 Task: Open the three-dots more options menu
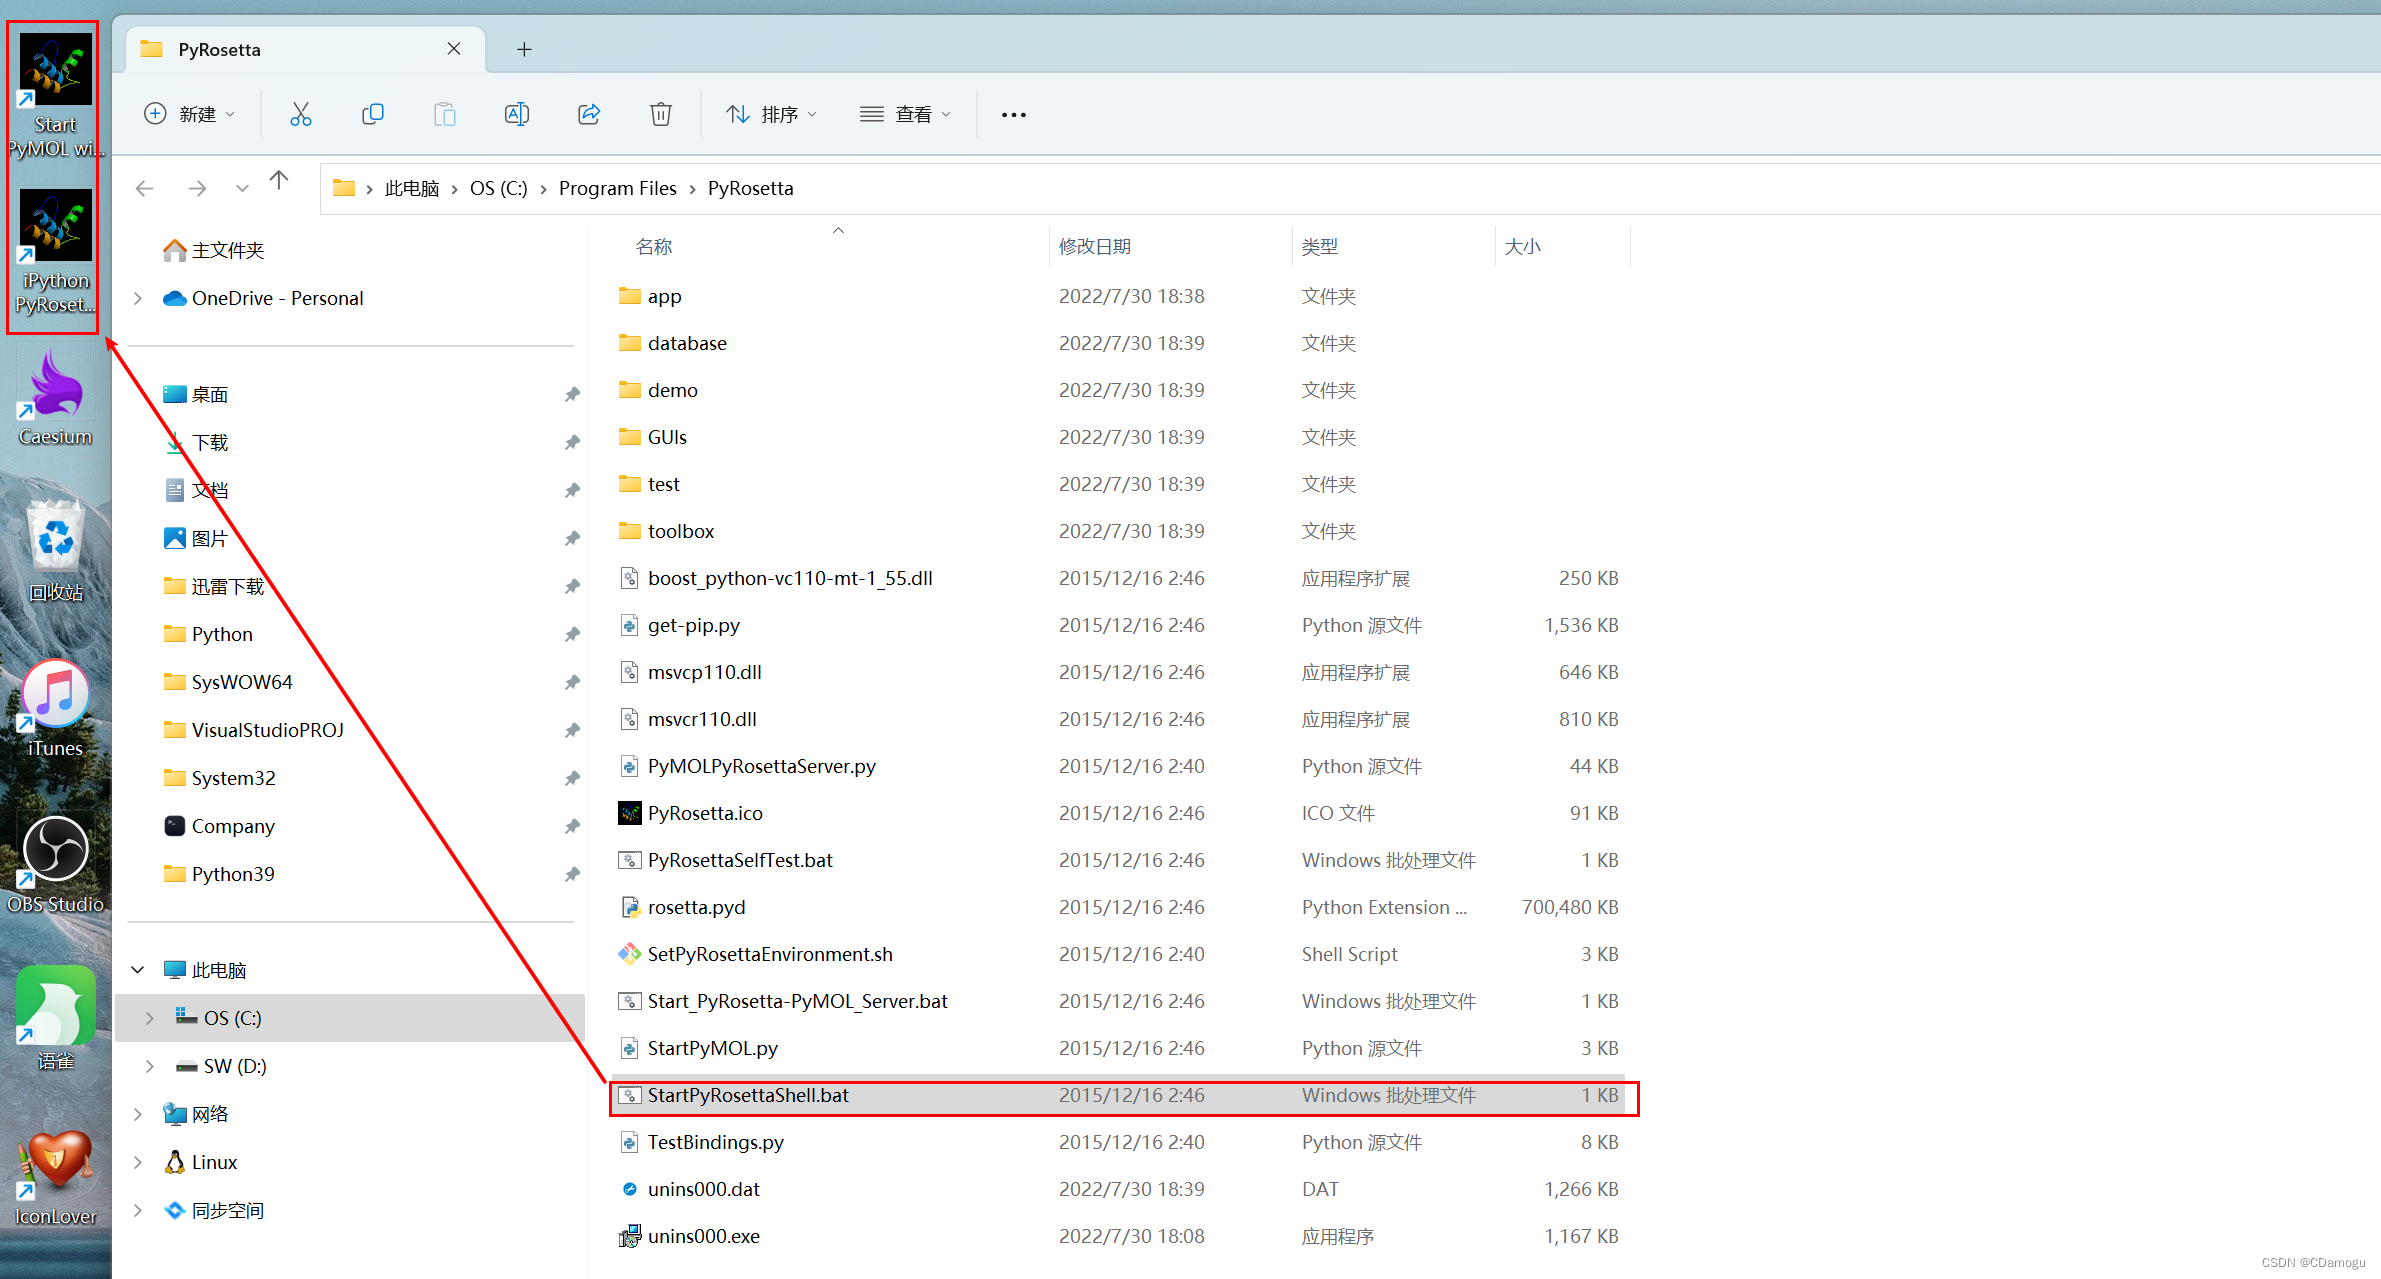1013,115
